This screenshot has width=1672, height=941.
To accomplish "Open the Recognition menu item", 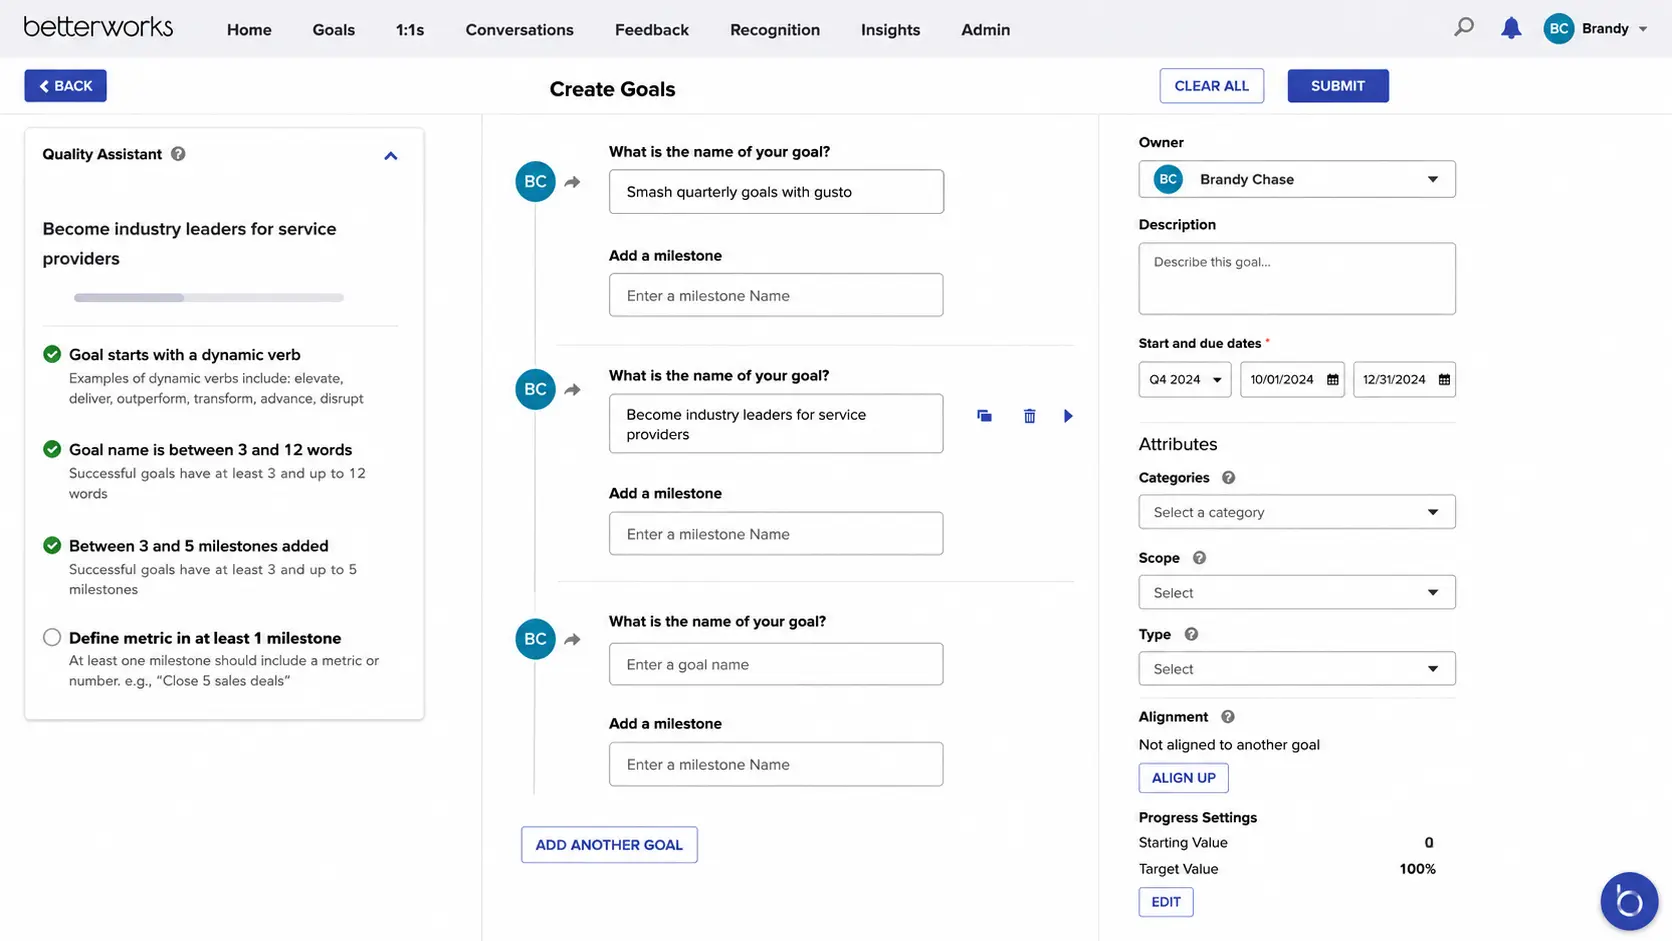I will [x=774, y=30].
